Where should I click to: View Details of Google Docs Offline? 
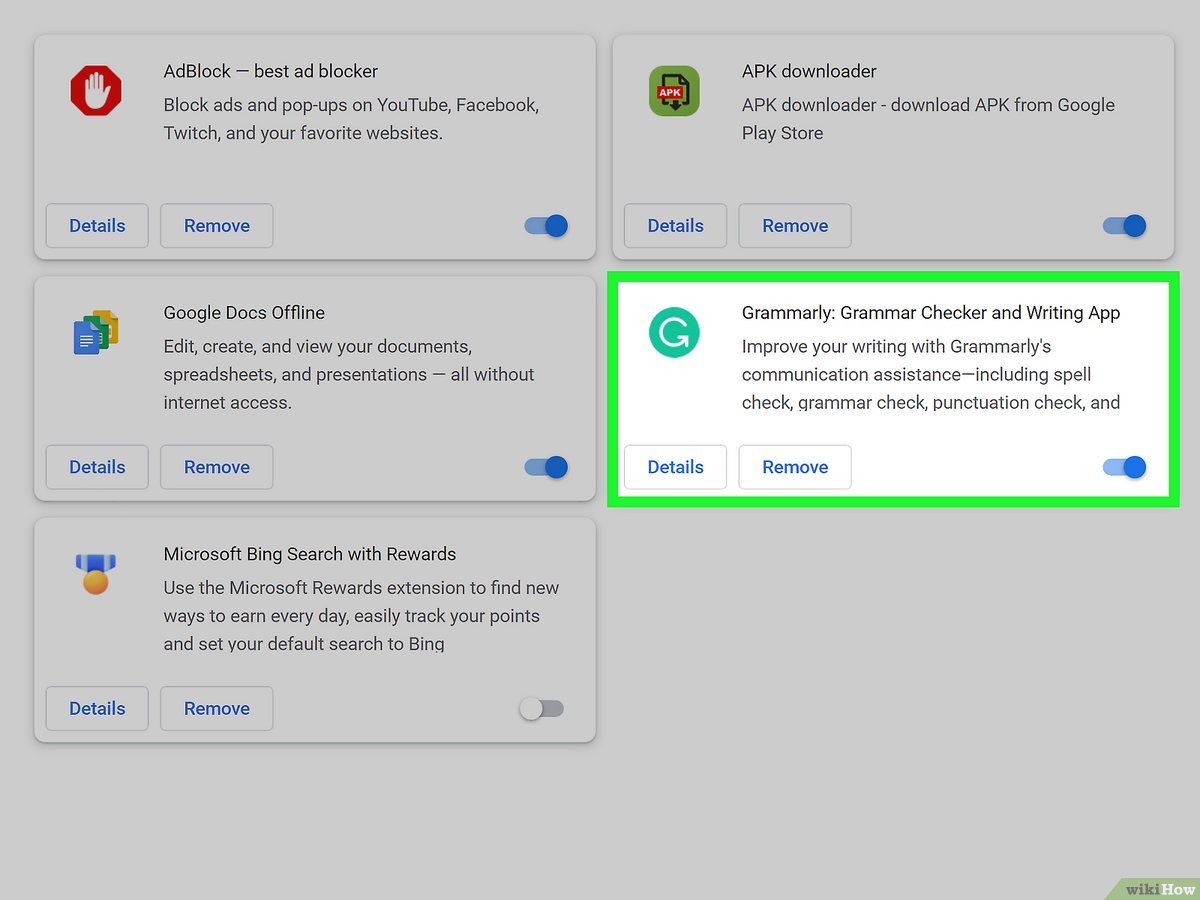[x=97, y=467]
